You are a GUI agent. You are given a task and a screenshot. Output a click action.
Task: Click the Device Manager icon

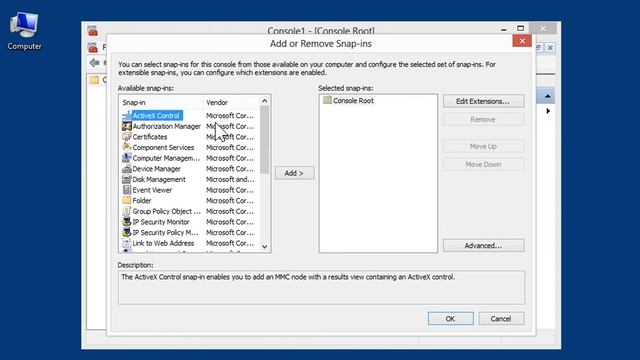(x=127, y=169)
